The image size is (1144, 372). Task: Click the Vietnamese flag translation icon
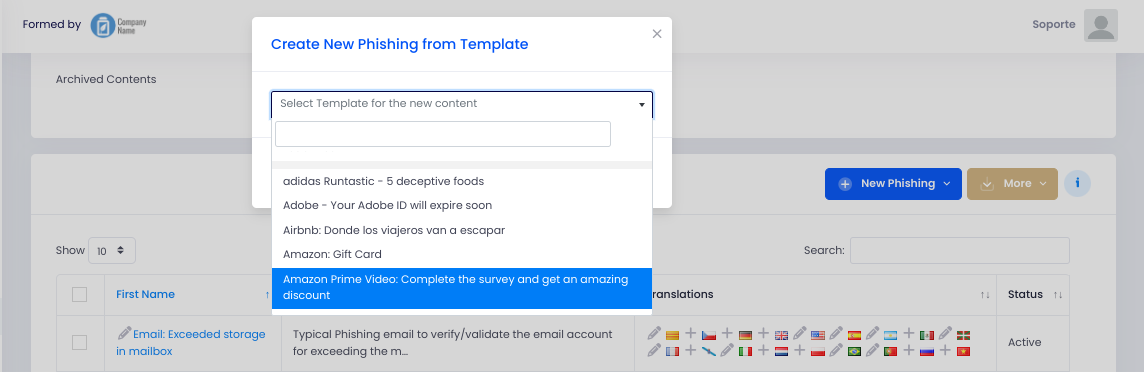(x=963, y=352)
